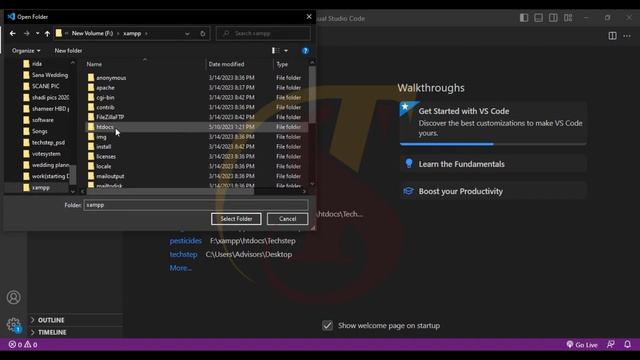Select the apache folder

coord(105,87)
